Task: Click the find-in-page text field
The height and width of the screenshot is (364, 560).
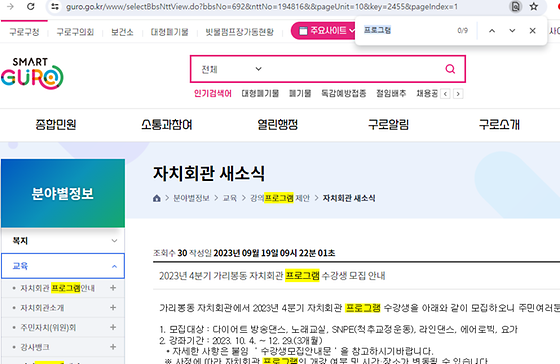Action: click(407, 30)
